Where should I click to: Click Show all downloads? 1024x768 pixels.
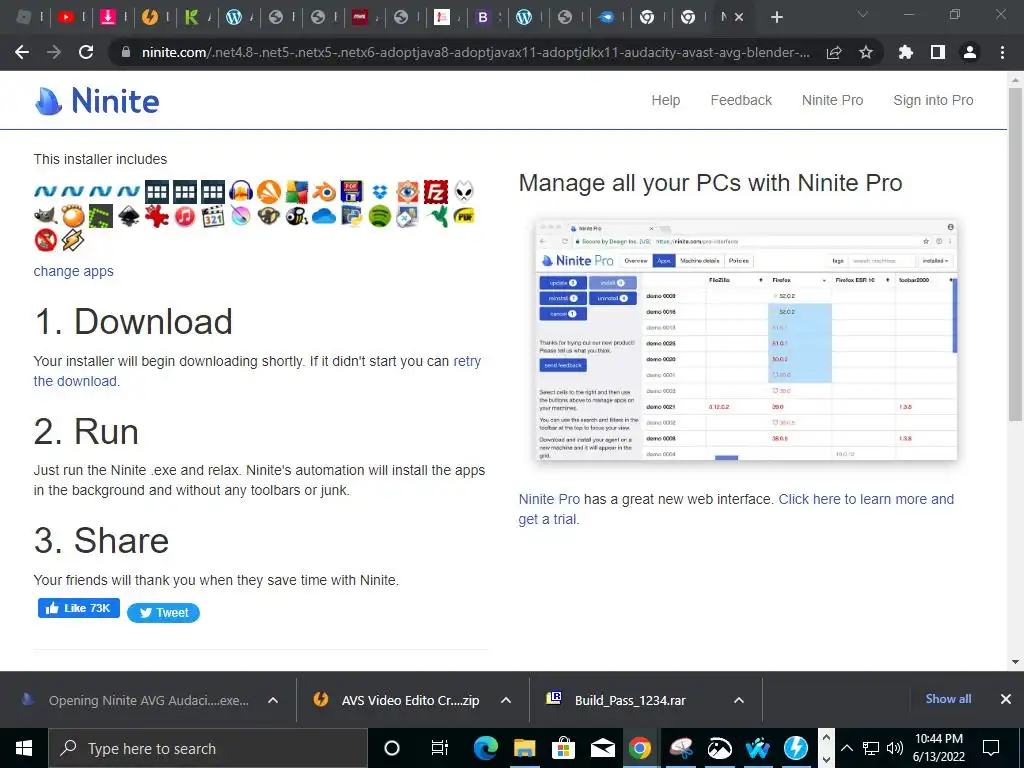(x=948, y=699)
